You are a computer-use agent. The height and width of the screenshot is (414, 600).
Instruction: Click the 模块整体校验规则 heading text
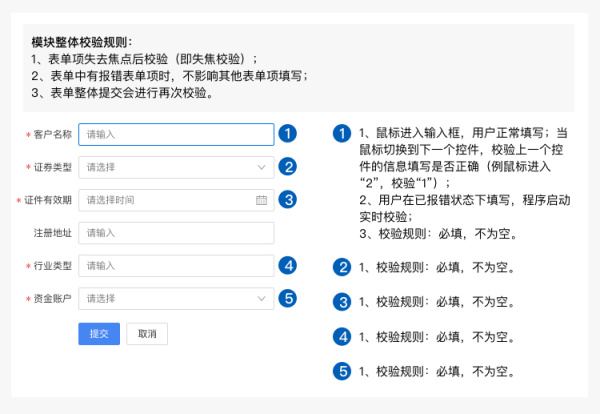pos(82,42)
